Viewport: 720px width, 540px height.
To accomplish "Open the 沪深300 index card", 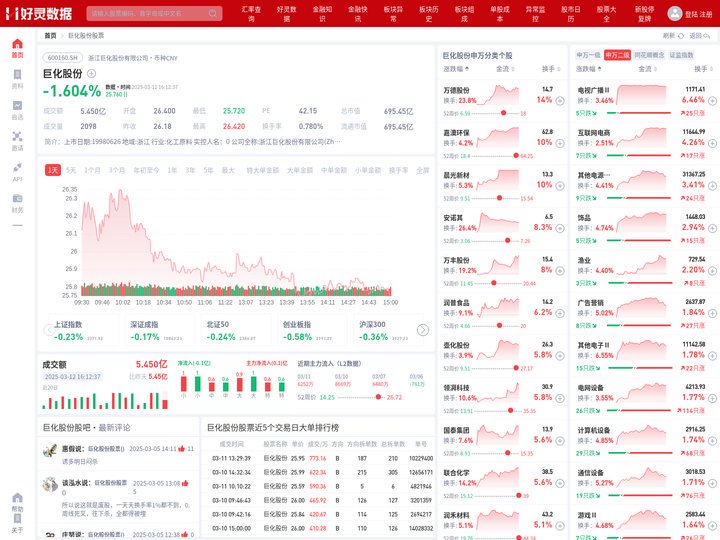I will tap(389, 330).
